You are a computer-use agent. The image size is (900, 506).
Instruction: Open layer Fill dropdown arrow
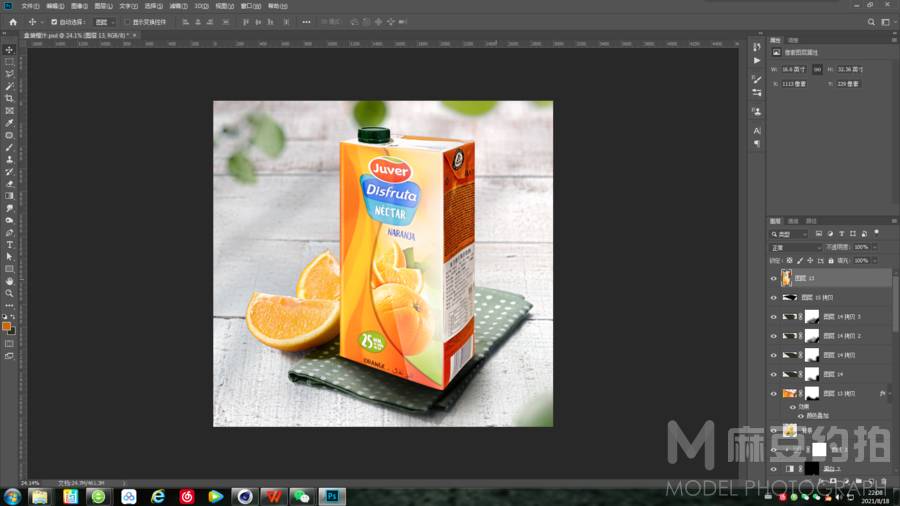point(875,260)
